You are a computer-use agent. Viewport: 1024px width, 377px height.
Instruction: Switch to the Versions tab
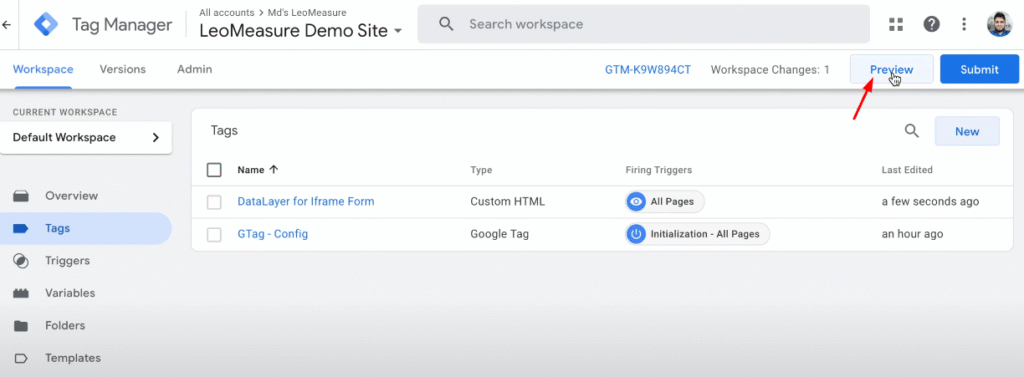pyautogui.click(x=123, y=69)
